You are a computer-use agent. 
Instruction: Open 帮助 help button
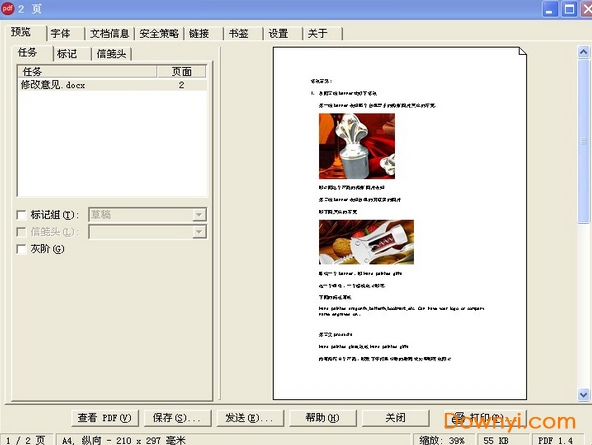322,418
